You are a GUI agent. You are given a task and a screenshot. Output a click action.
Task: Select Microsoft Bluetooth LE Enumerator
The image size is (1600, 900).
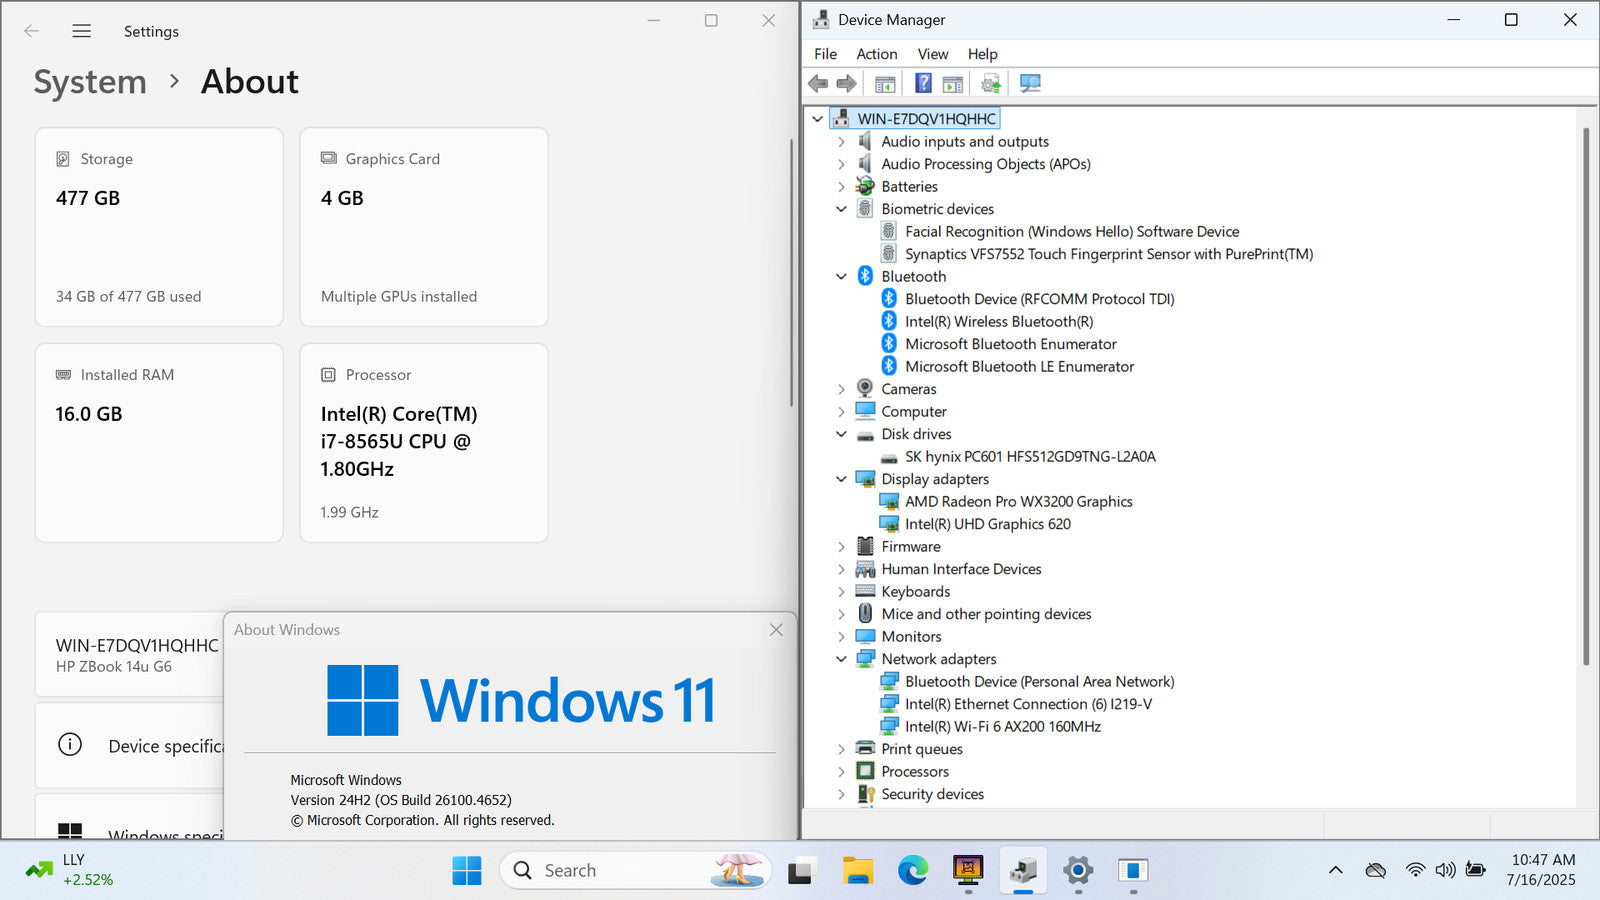pyautogui.click(x=1019, y=367)
